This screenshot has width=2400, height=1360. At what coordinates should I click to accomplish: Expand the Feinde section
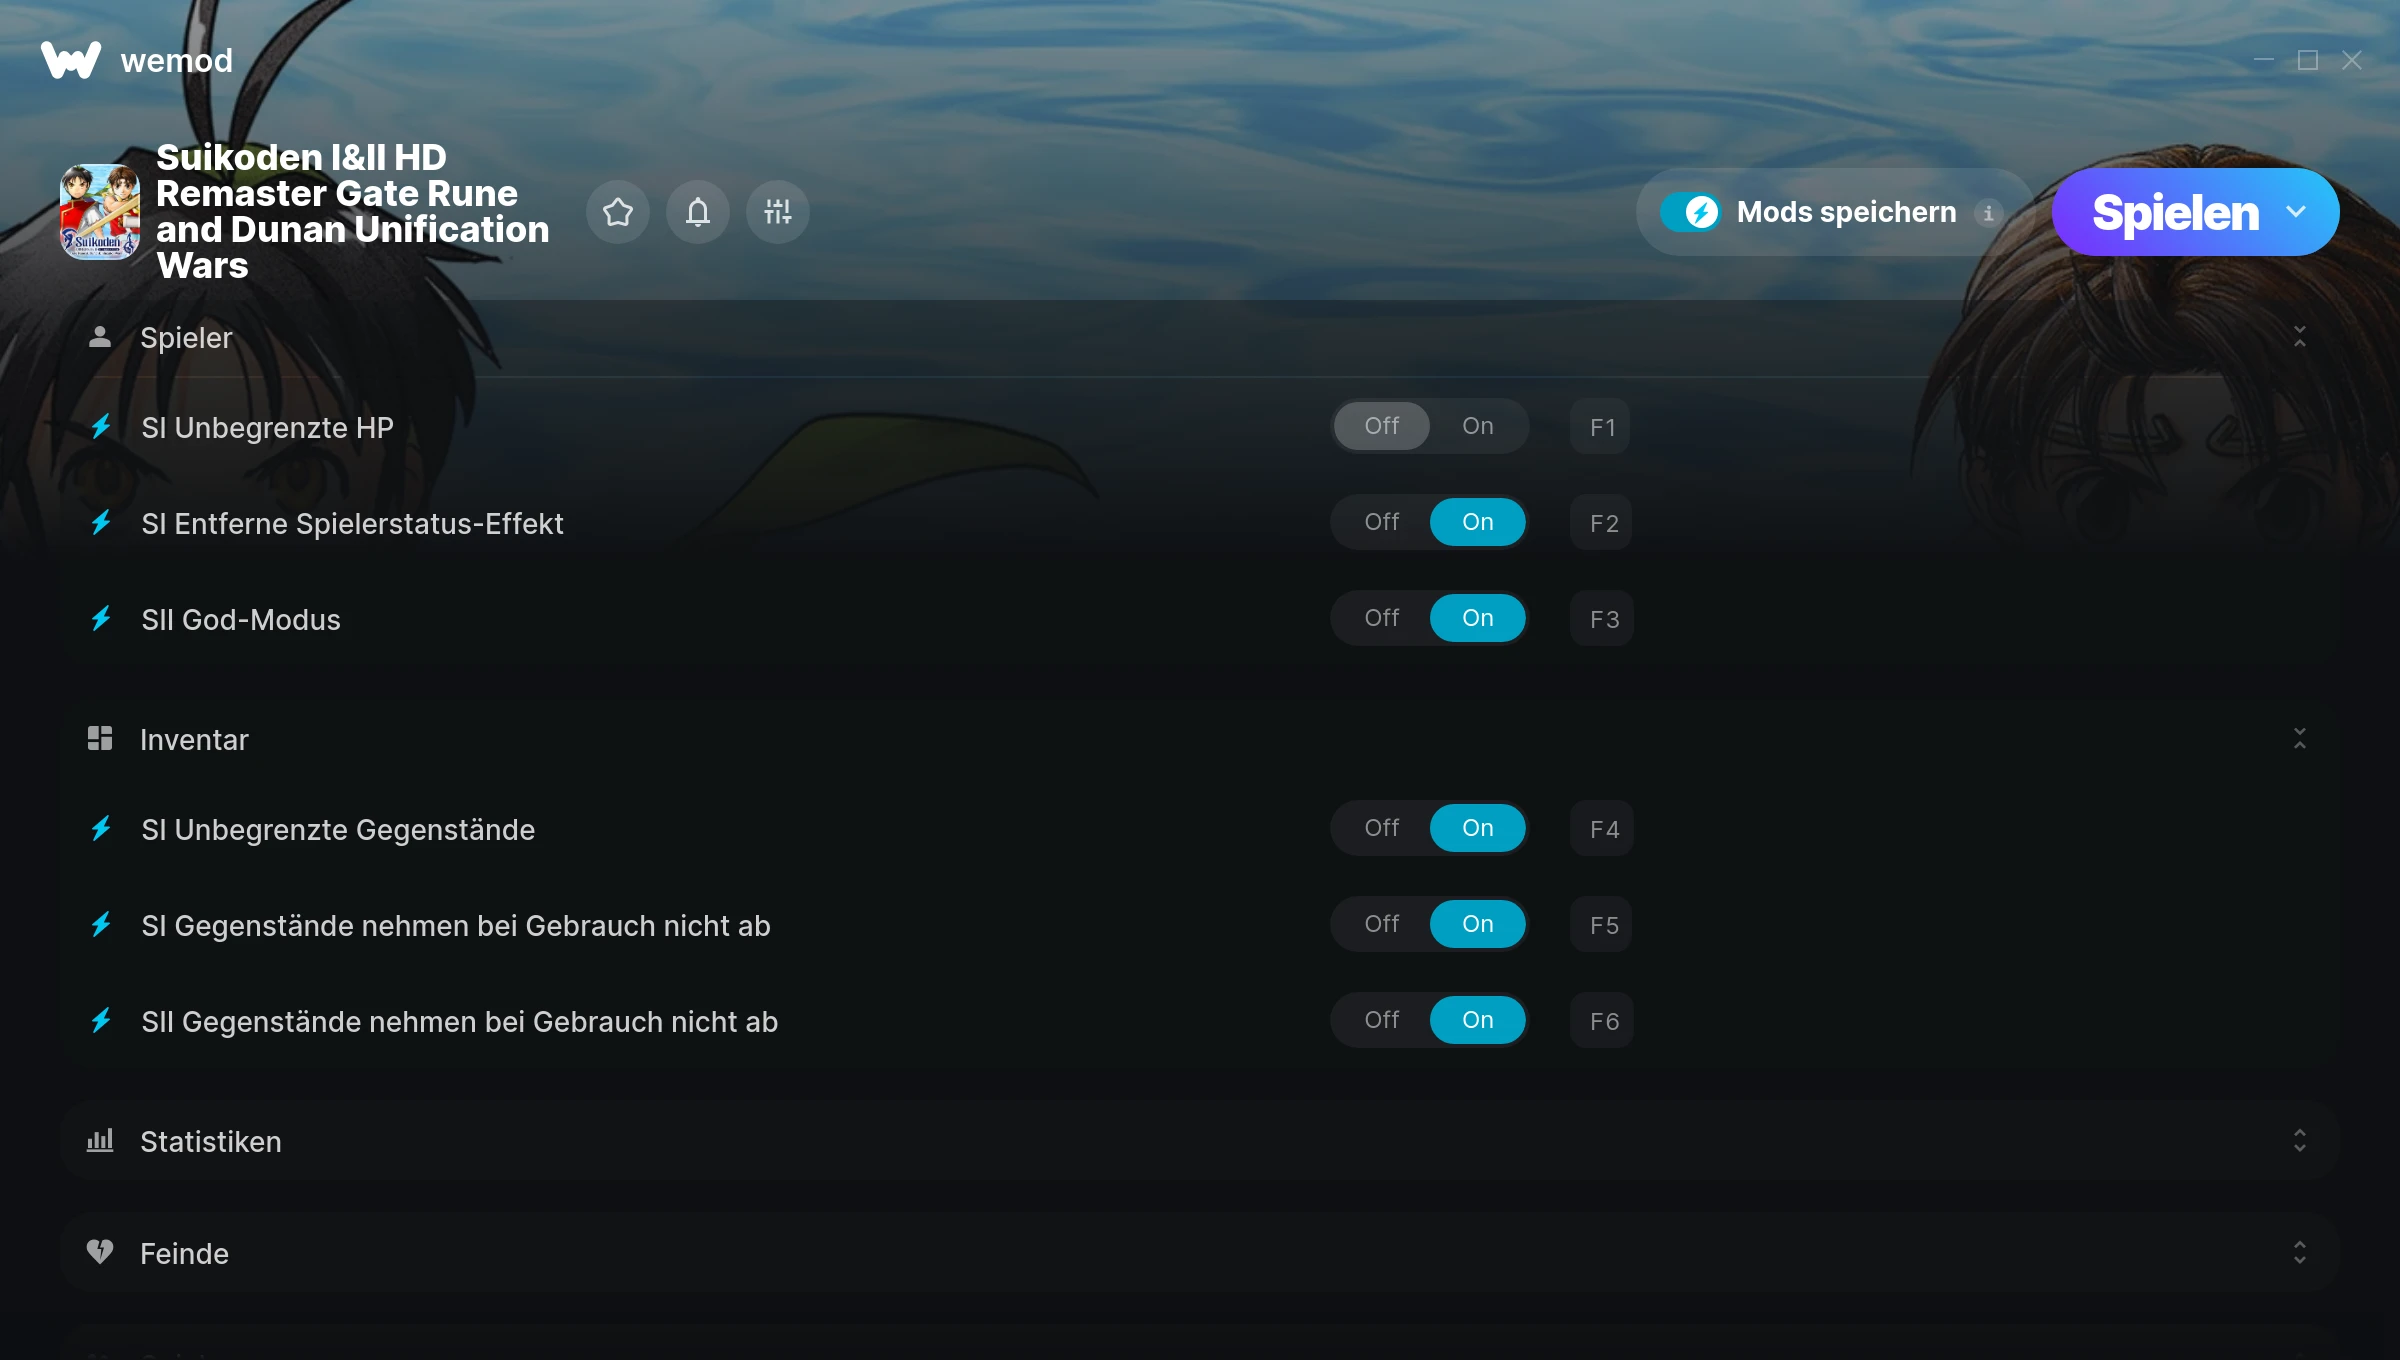[2300, 1253]
